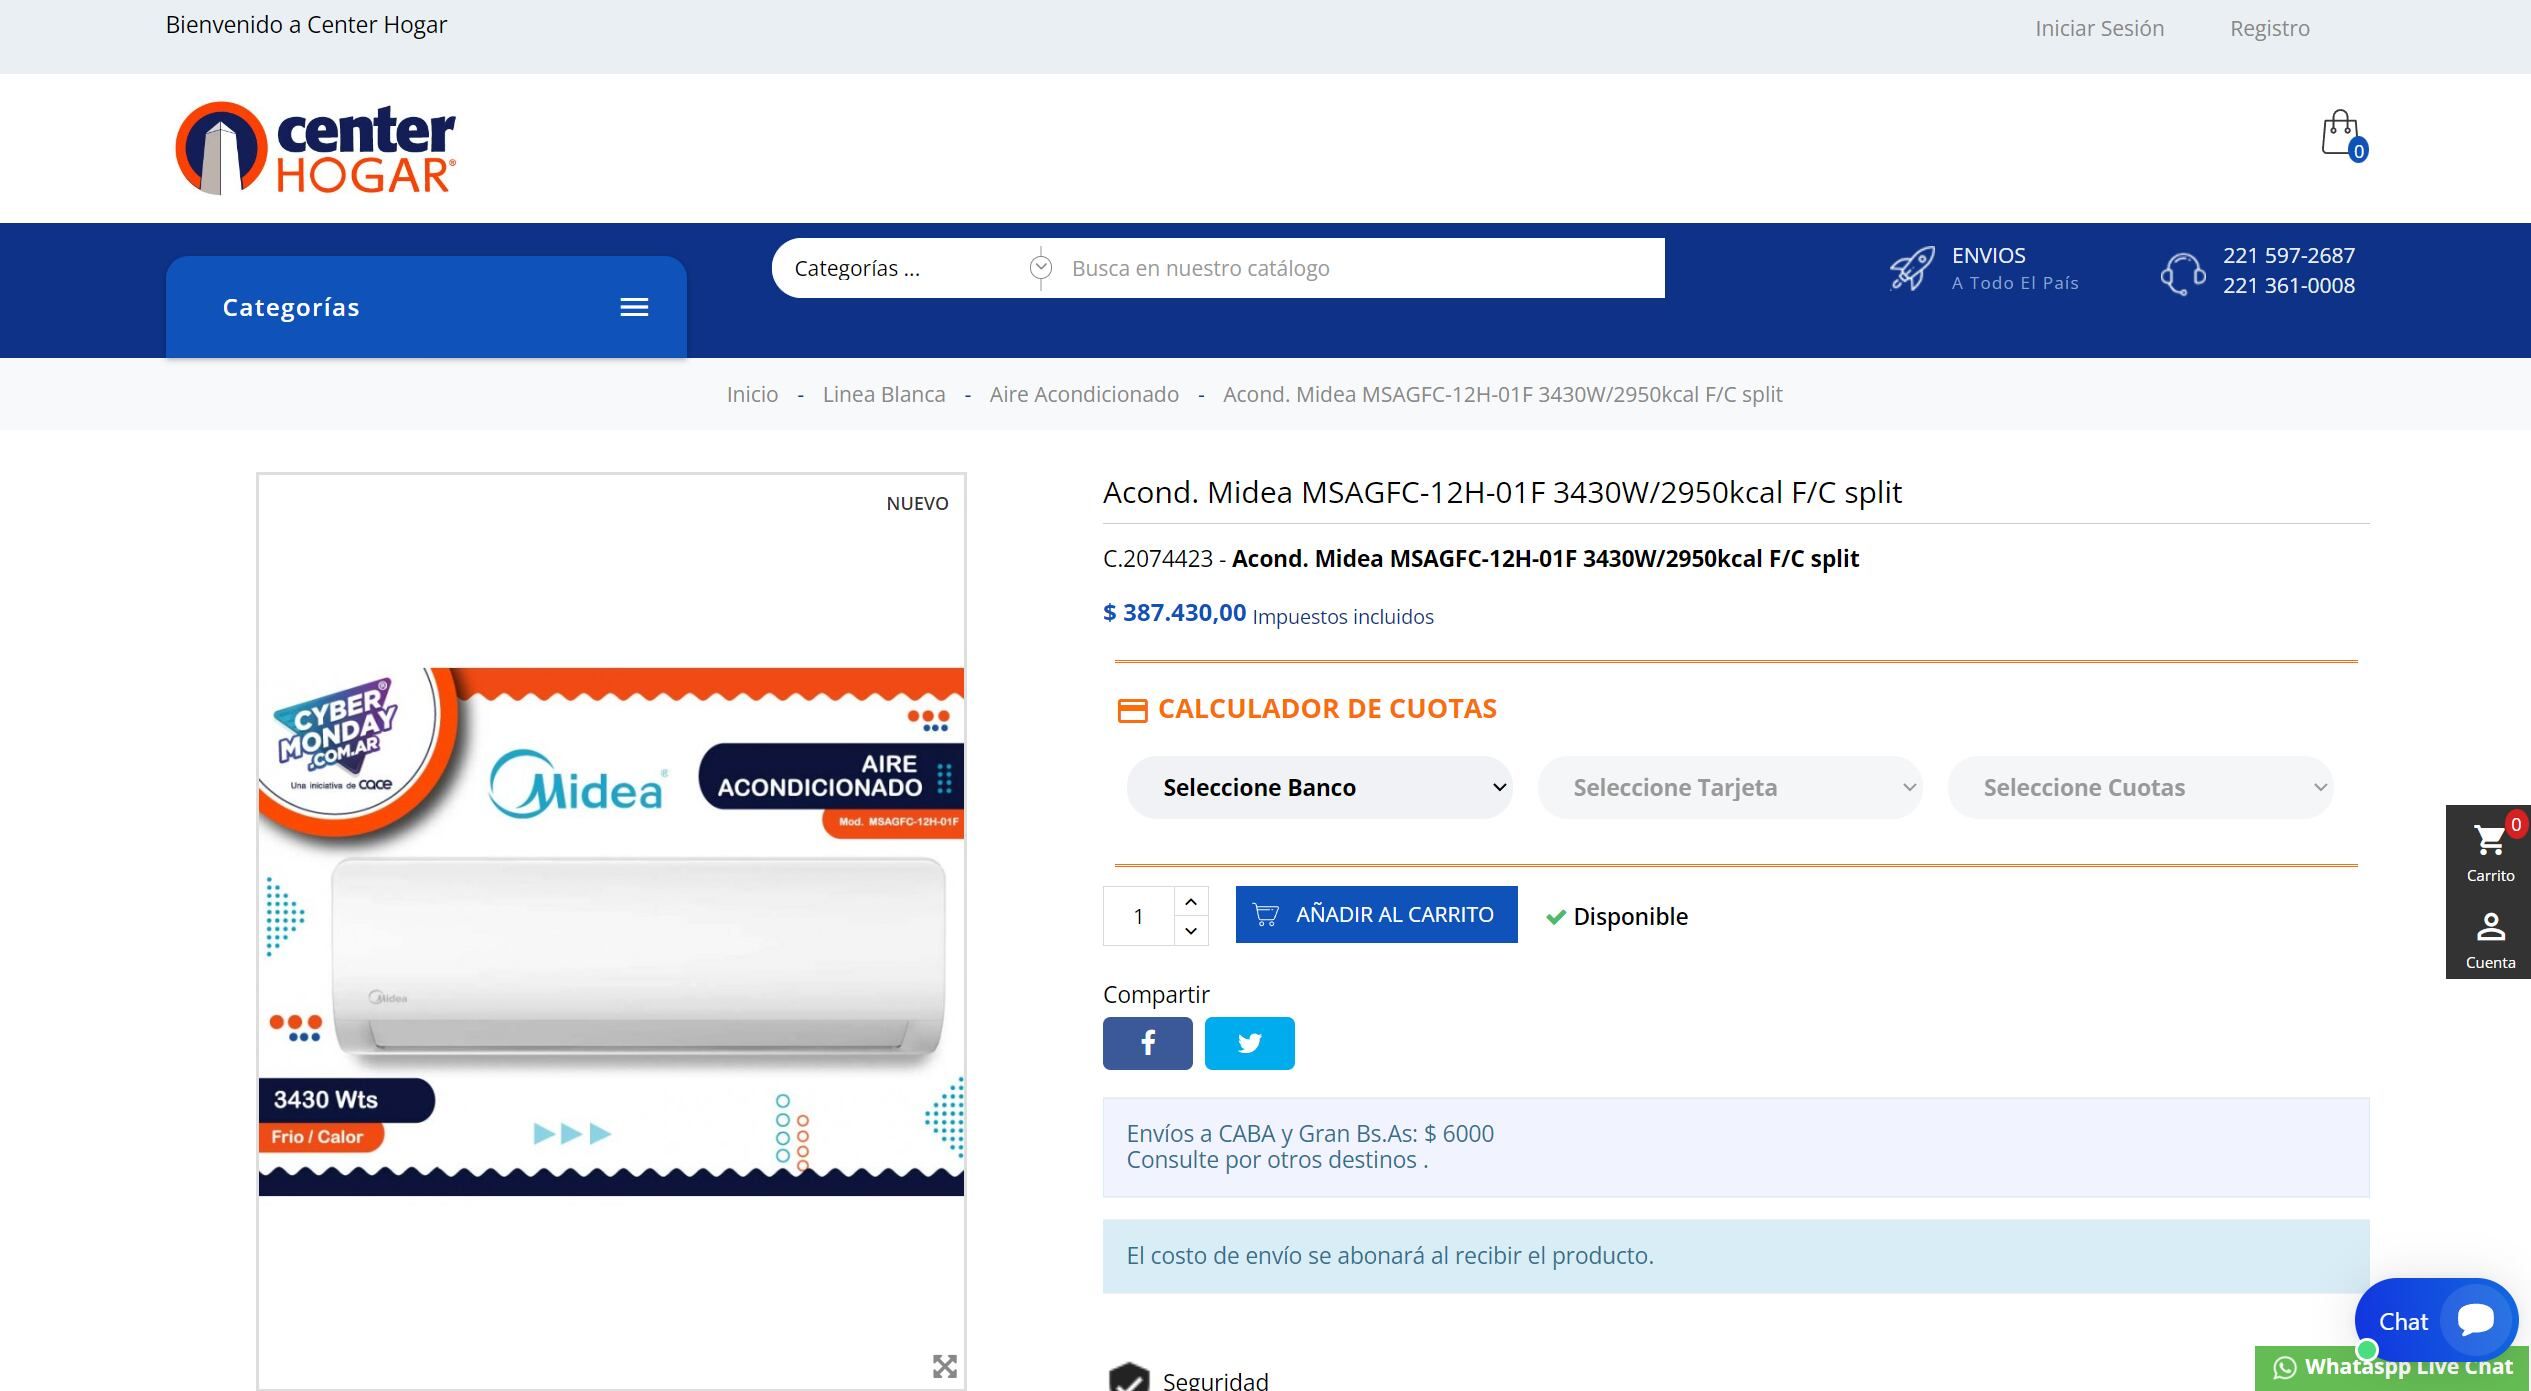Image resolution: width=2531 pixels, height=1391 pixels.
Task: Share the product on Facebook
Action: point(1147,1043)
